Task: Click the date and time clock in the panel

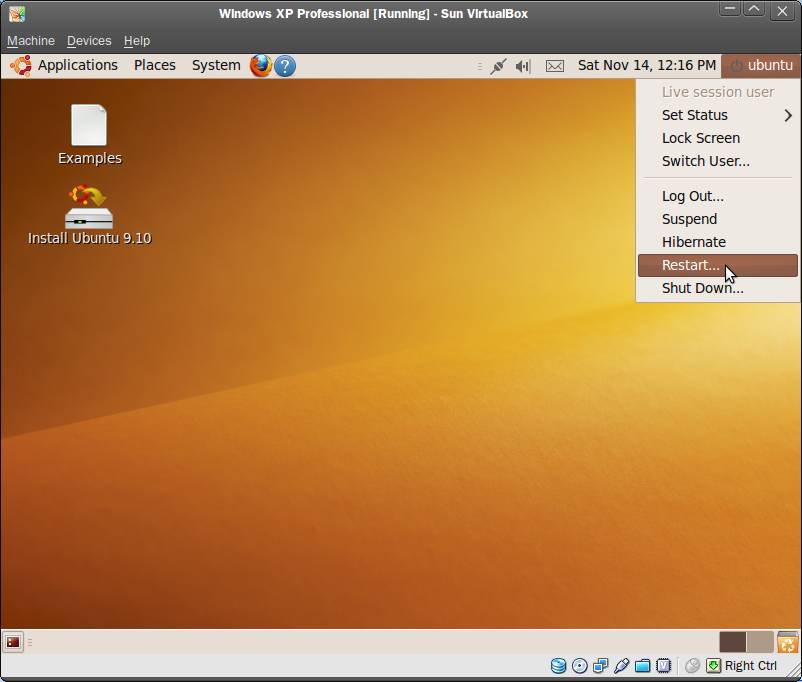Action: click(x=647, y=65)
